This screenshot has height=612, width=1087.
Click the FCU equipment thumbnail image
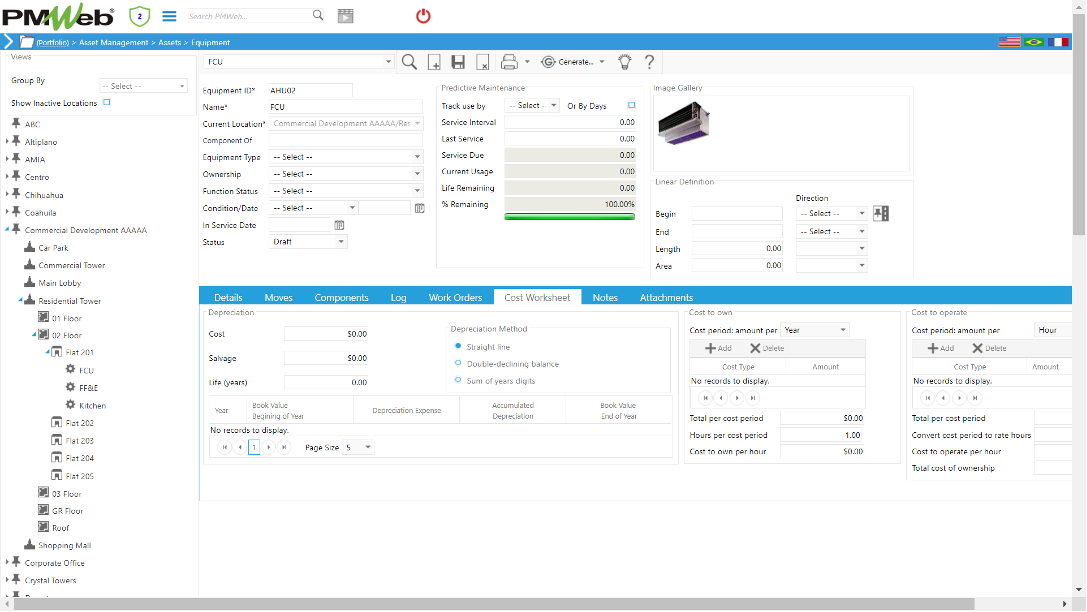(x=684, y=123)
